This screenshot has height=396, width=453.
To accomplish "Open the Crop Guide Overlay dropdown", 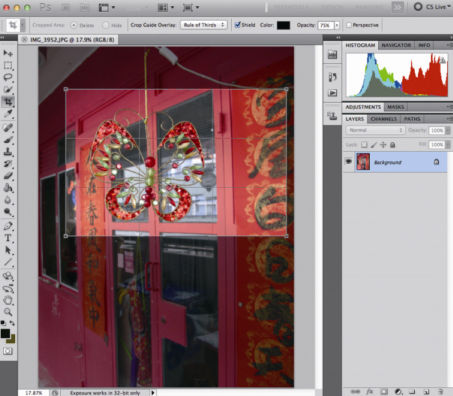I will pos(204,25).
